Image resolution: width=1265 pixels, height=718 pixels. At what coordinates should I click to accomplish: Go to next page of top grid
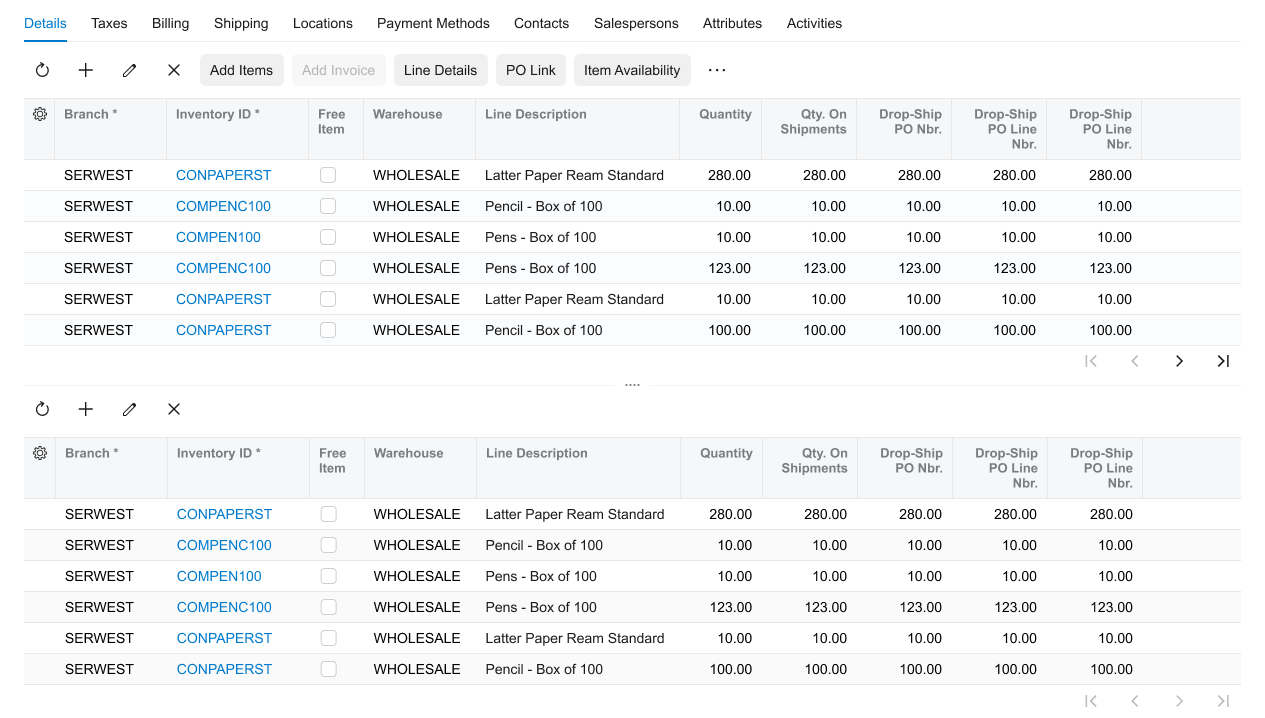tap(1179, 361)
